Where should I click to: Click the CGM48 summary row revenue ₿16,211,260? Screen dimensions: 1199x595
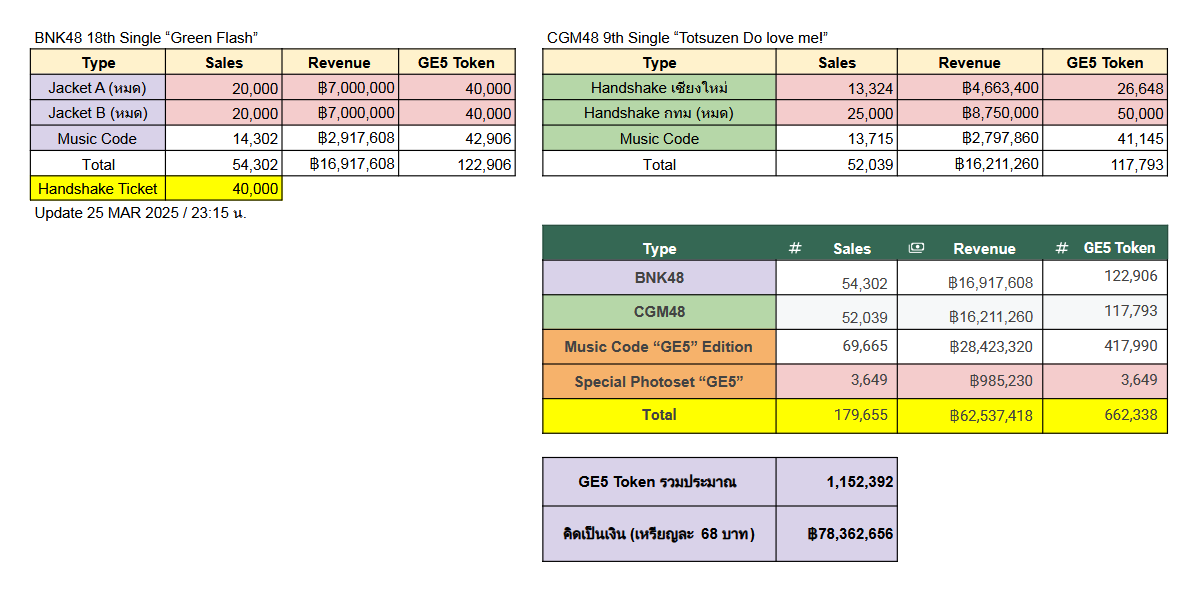tap(970, 312)
